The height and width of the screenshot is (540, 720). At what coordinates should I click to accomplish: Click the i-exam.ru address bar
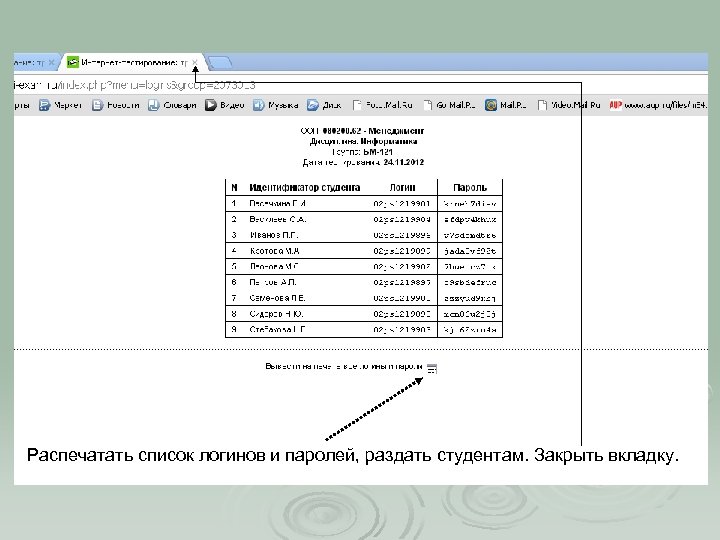tap(360, 85)
